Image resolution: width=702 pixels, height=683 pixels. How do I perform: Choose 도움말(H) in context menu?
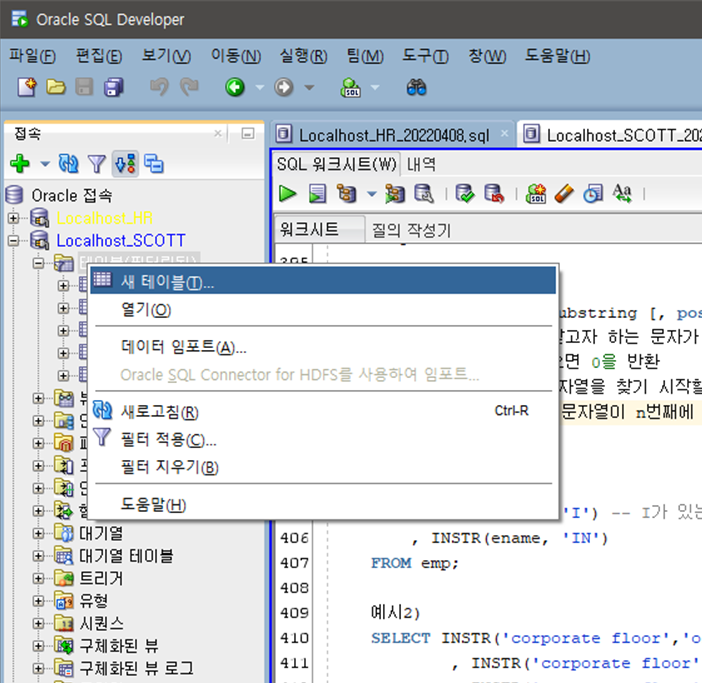(x=323, y=504)
